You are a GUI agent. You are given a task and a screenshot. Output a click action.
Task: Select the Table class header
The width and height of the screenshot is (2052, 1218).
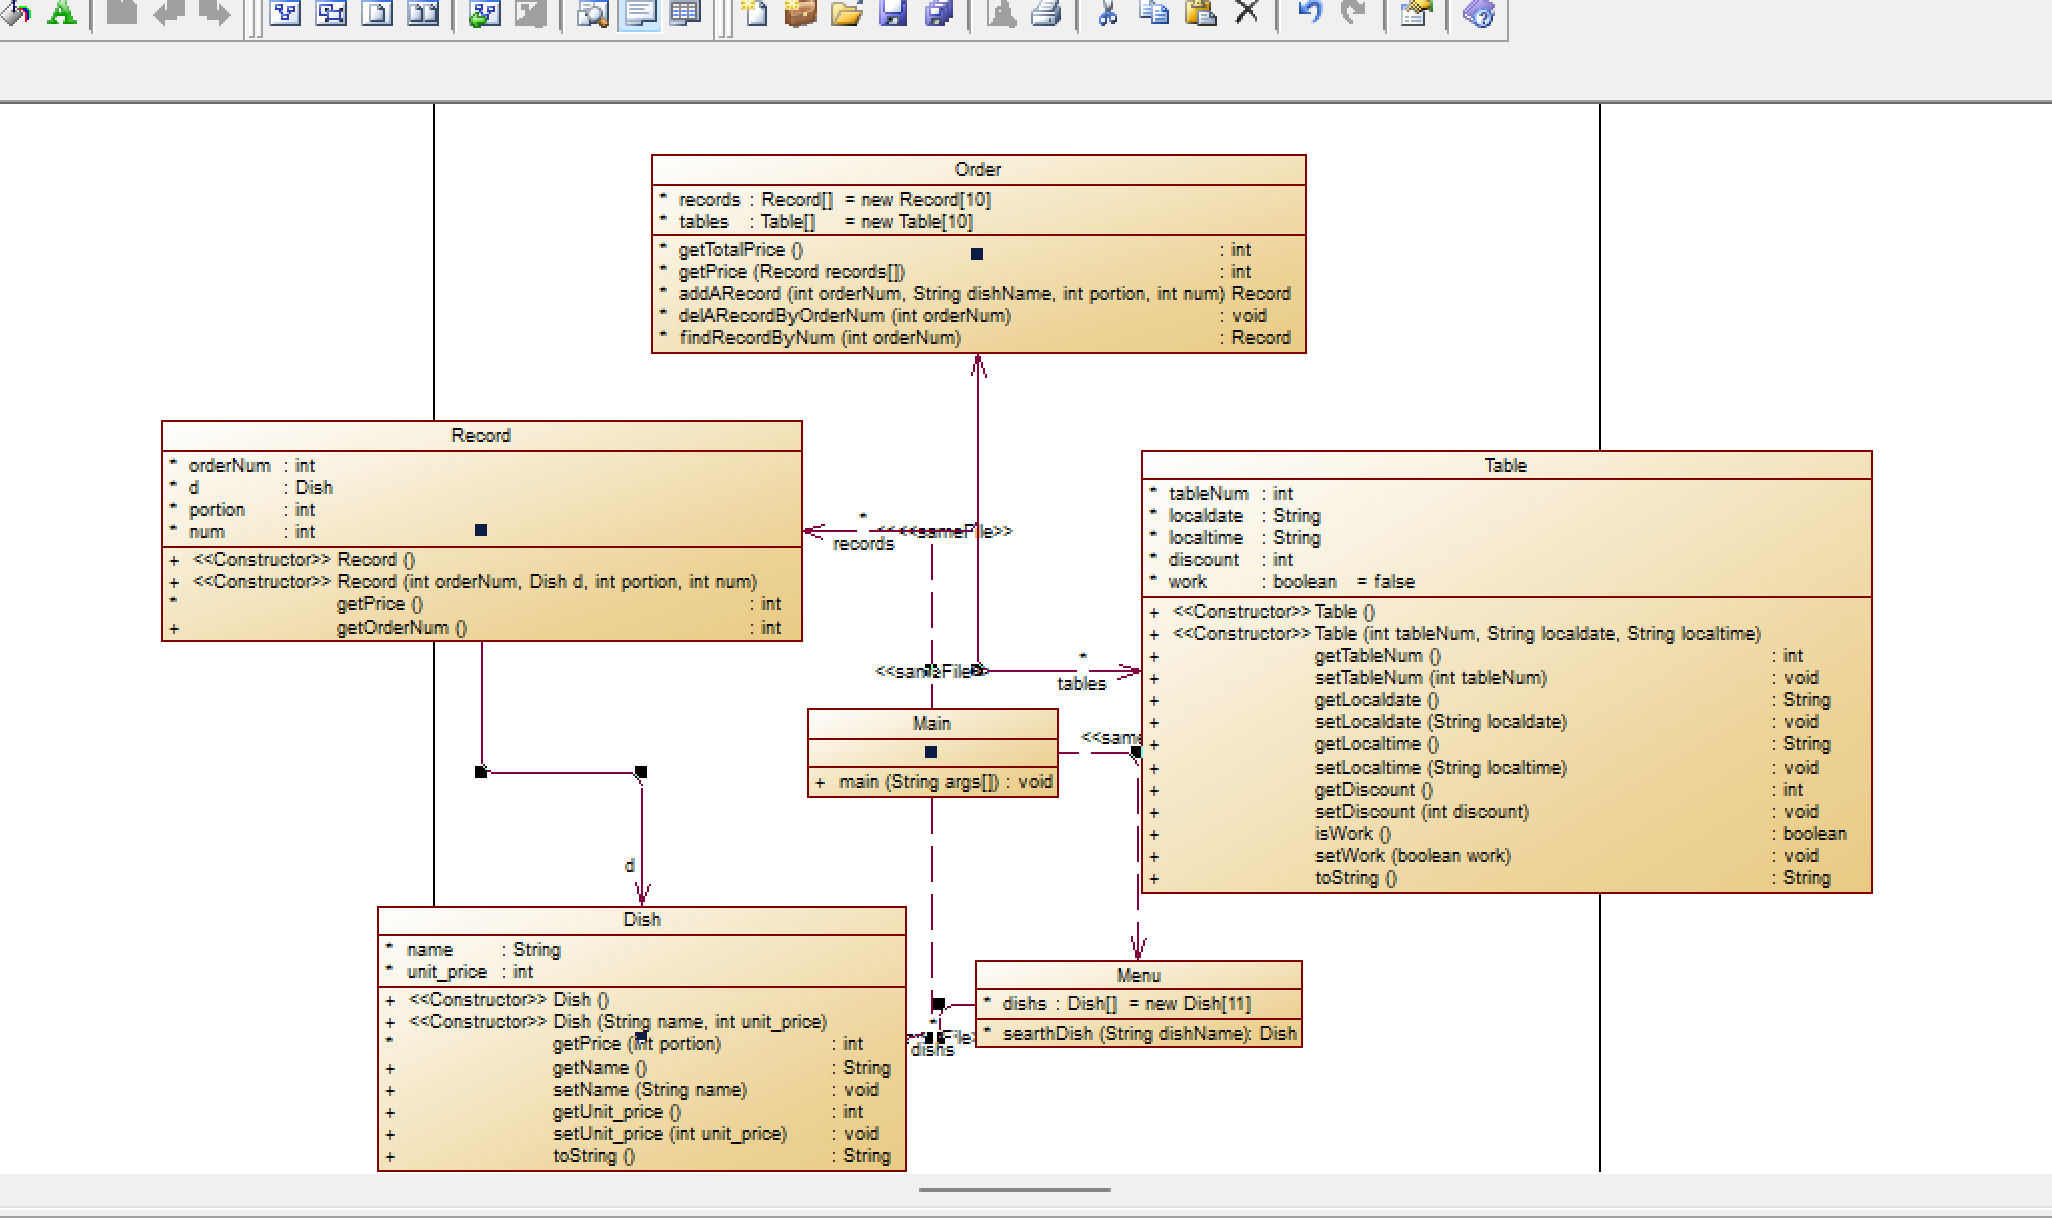click(1505, 465)
